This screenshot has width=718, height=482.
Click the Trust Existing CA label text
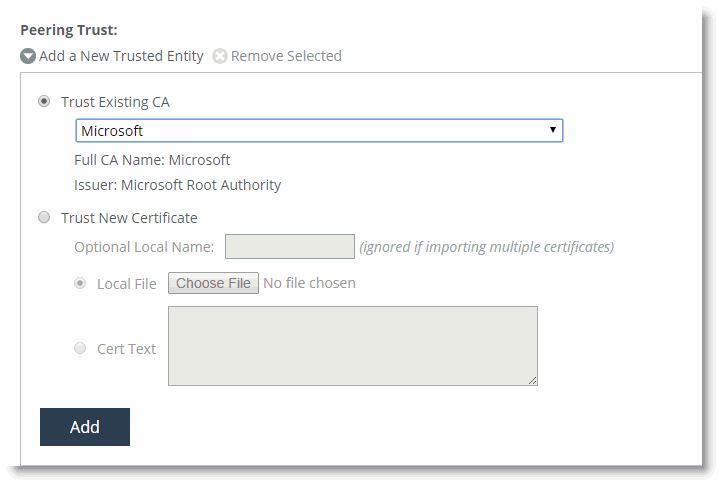tap(115, 102)
